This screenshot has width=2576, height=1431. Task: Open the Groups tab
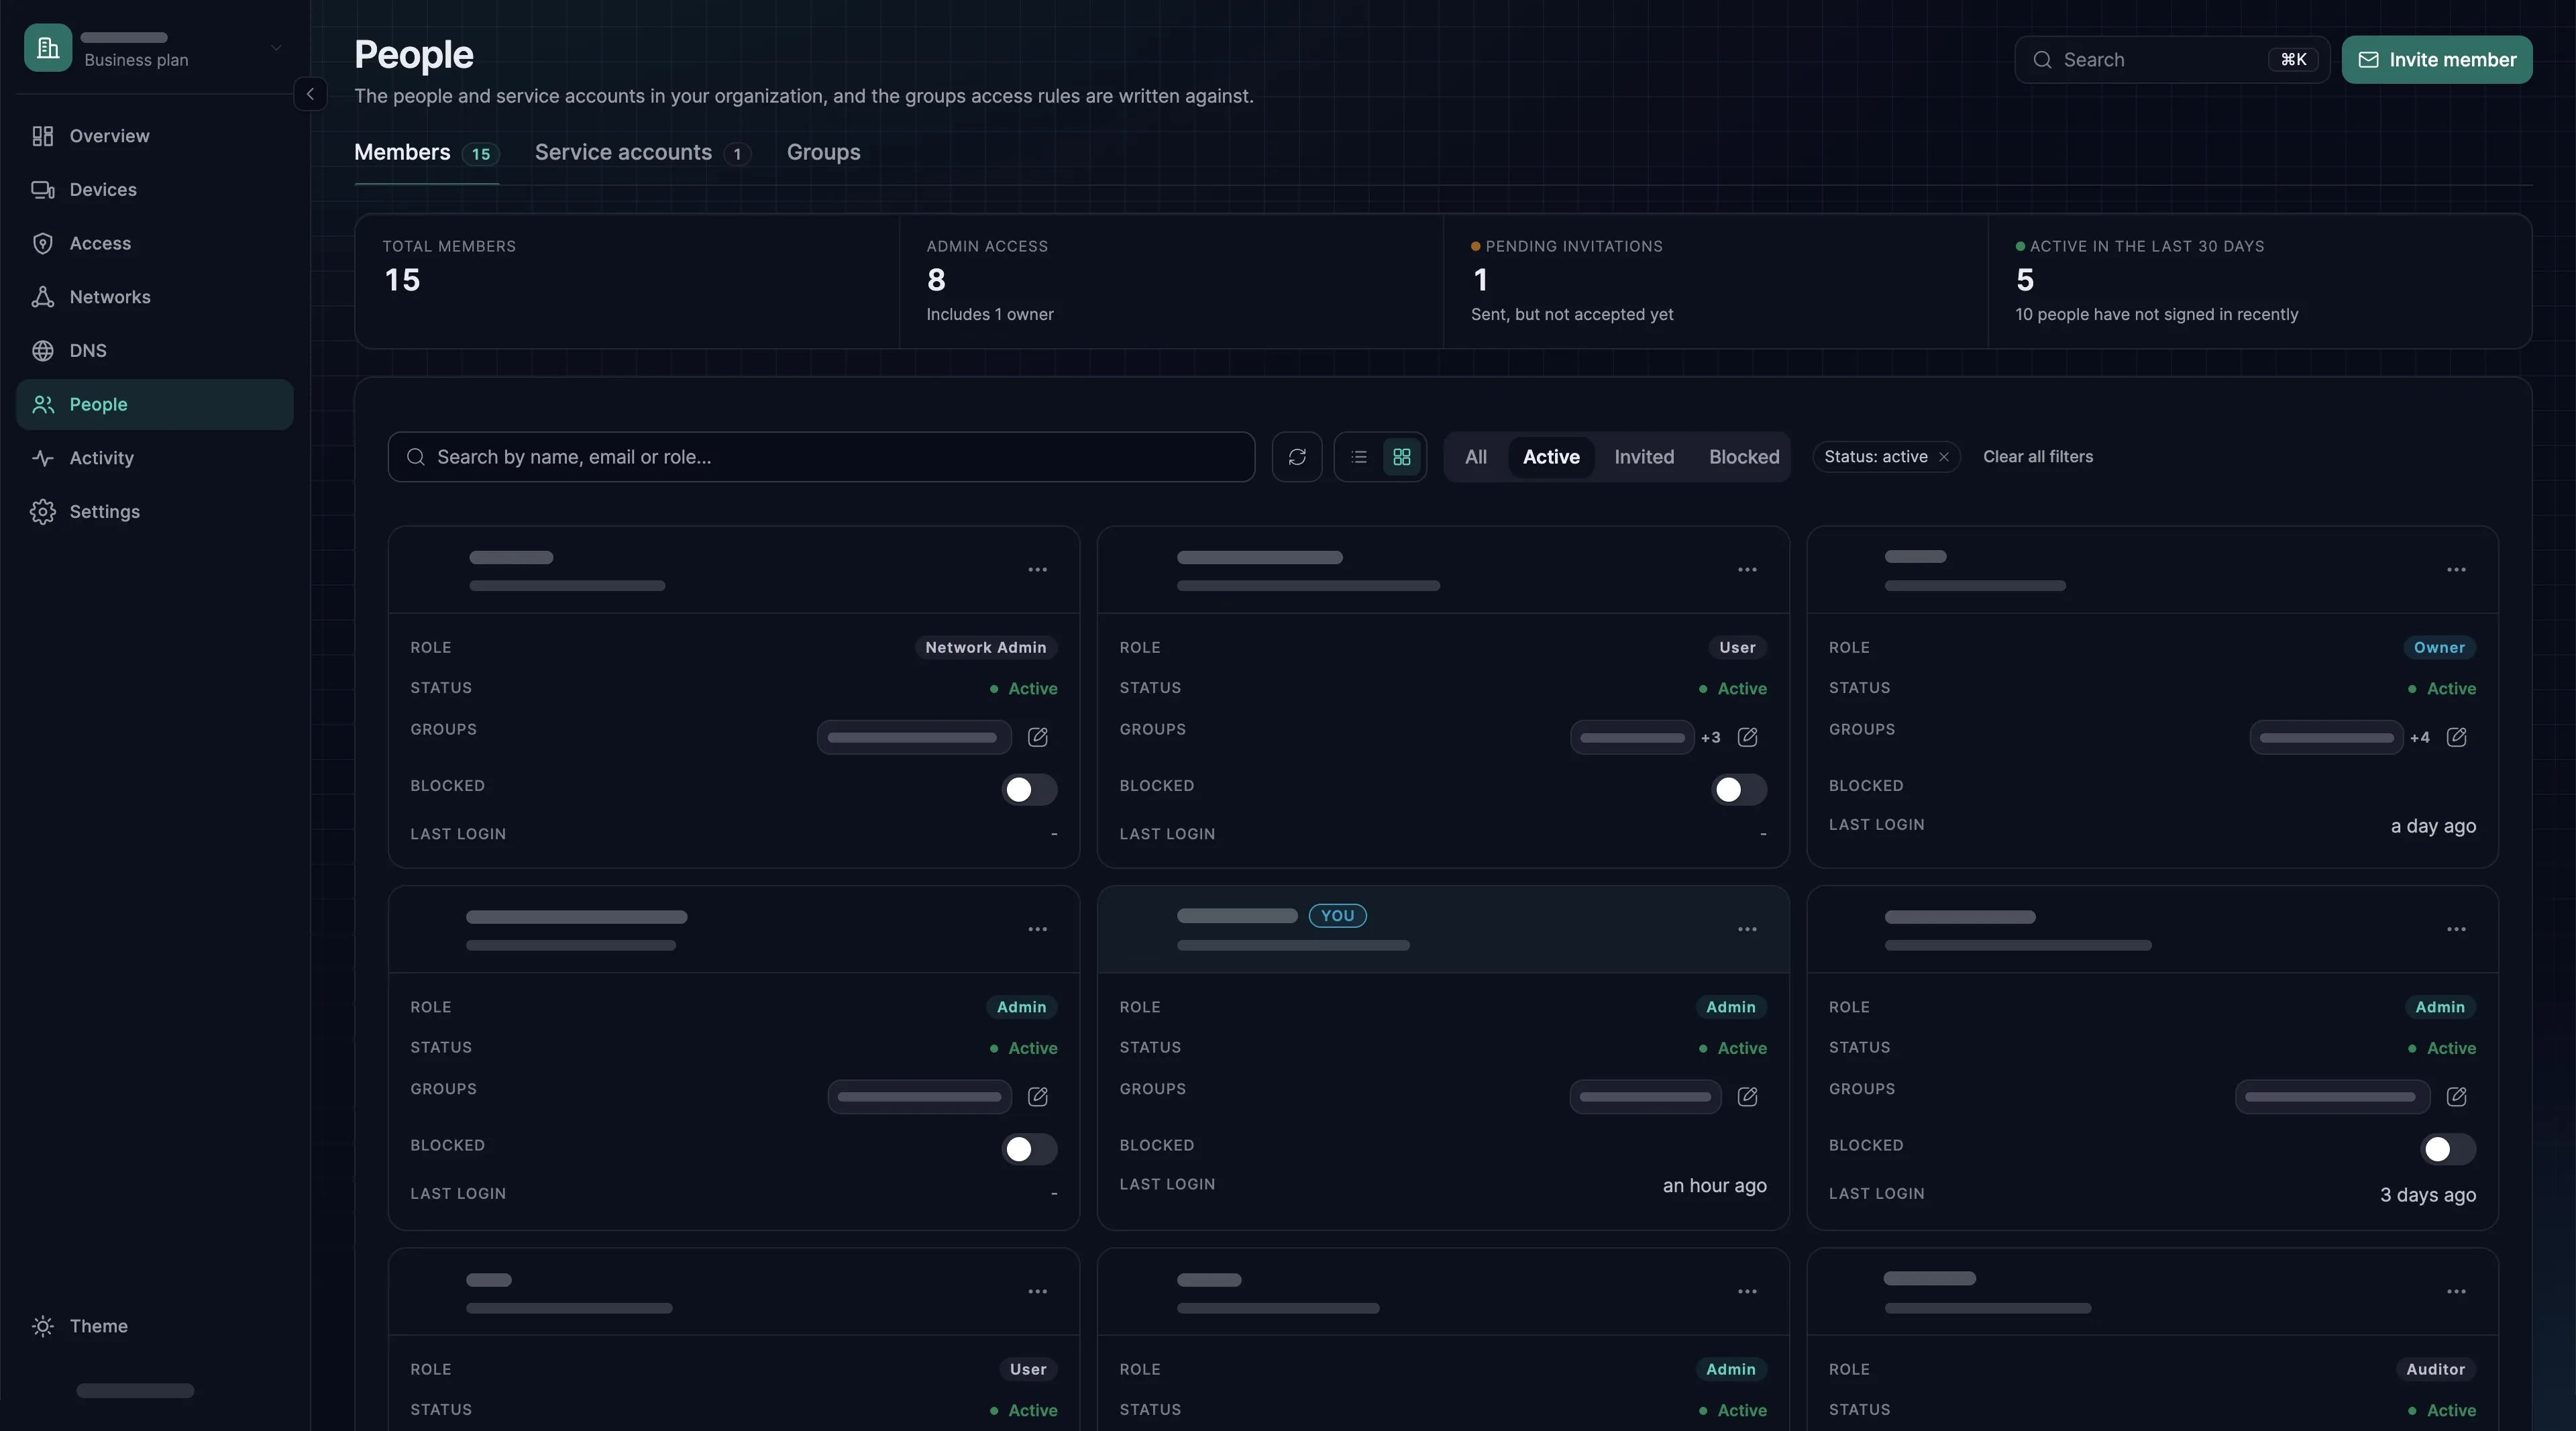point(823,153)
